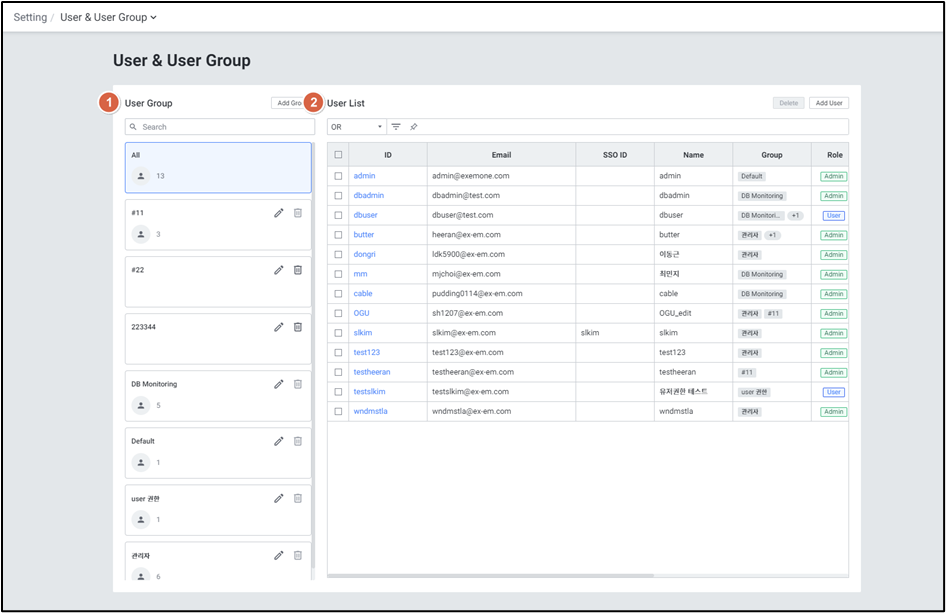Click the pencil icon for DB Monitoring group
946x613 pixels.
(279, 384)
